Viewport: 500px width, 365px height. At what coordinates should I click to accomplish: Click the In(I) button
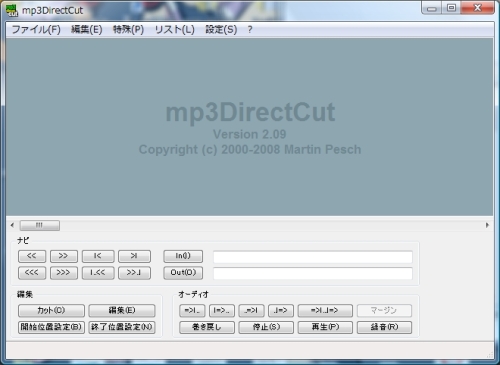pyautogui.click(x=183, y=256)
